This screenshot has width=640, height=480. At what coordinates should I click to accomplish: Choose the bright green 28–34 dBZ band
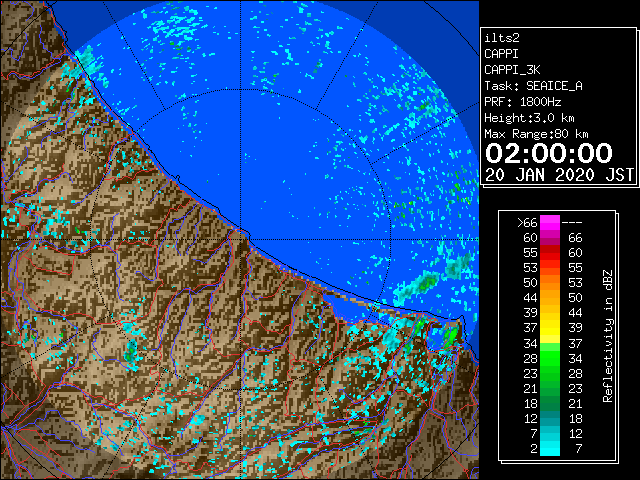(550, 358)
